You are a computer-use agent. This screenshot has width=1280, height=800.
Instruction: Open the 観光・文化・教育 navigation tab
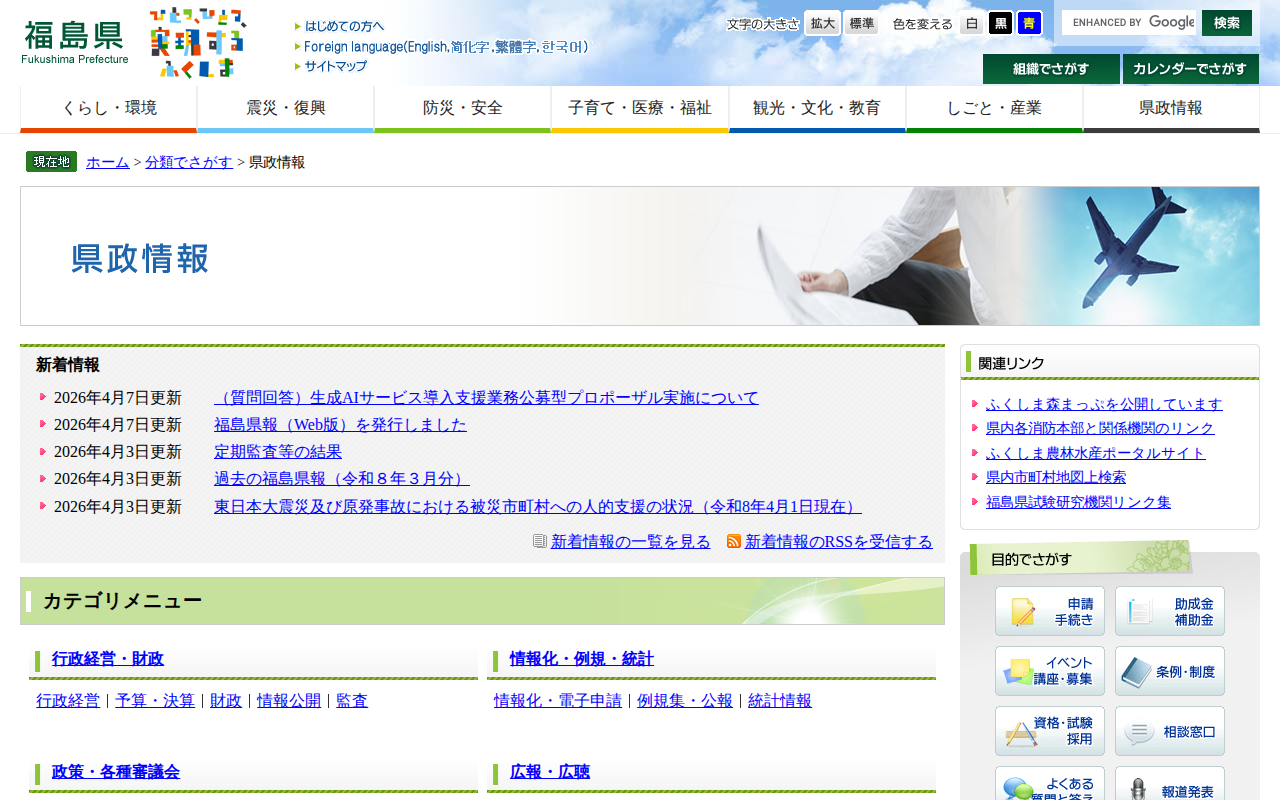[817, 109]
